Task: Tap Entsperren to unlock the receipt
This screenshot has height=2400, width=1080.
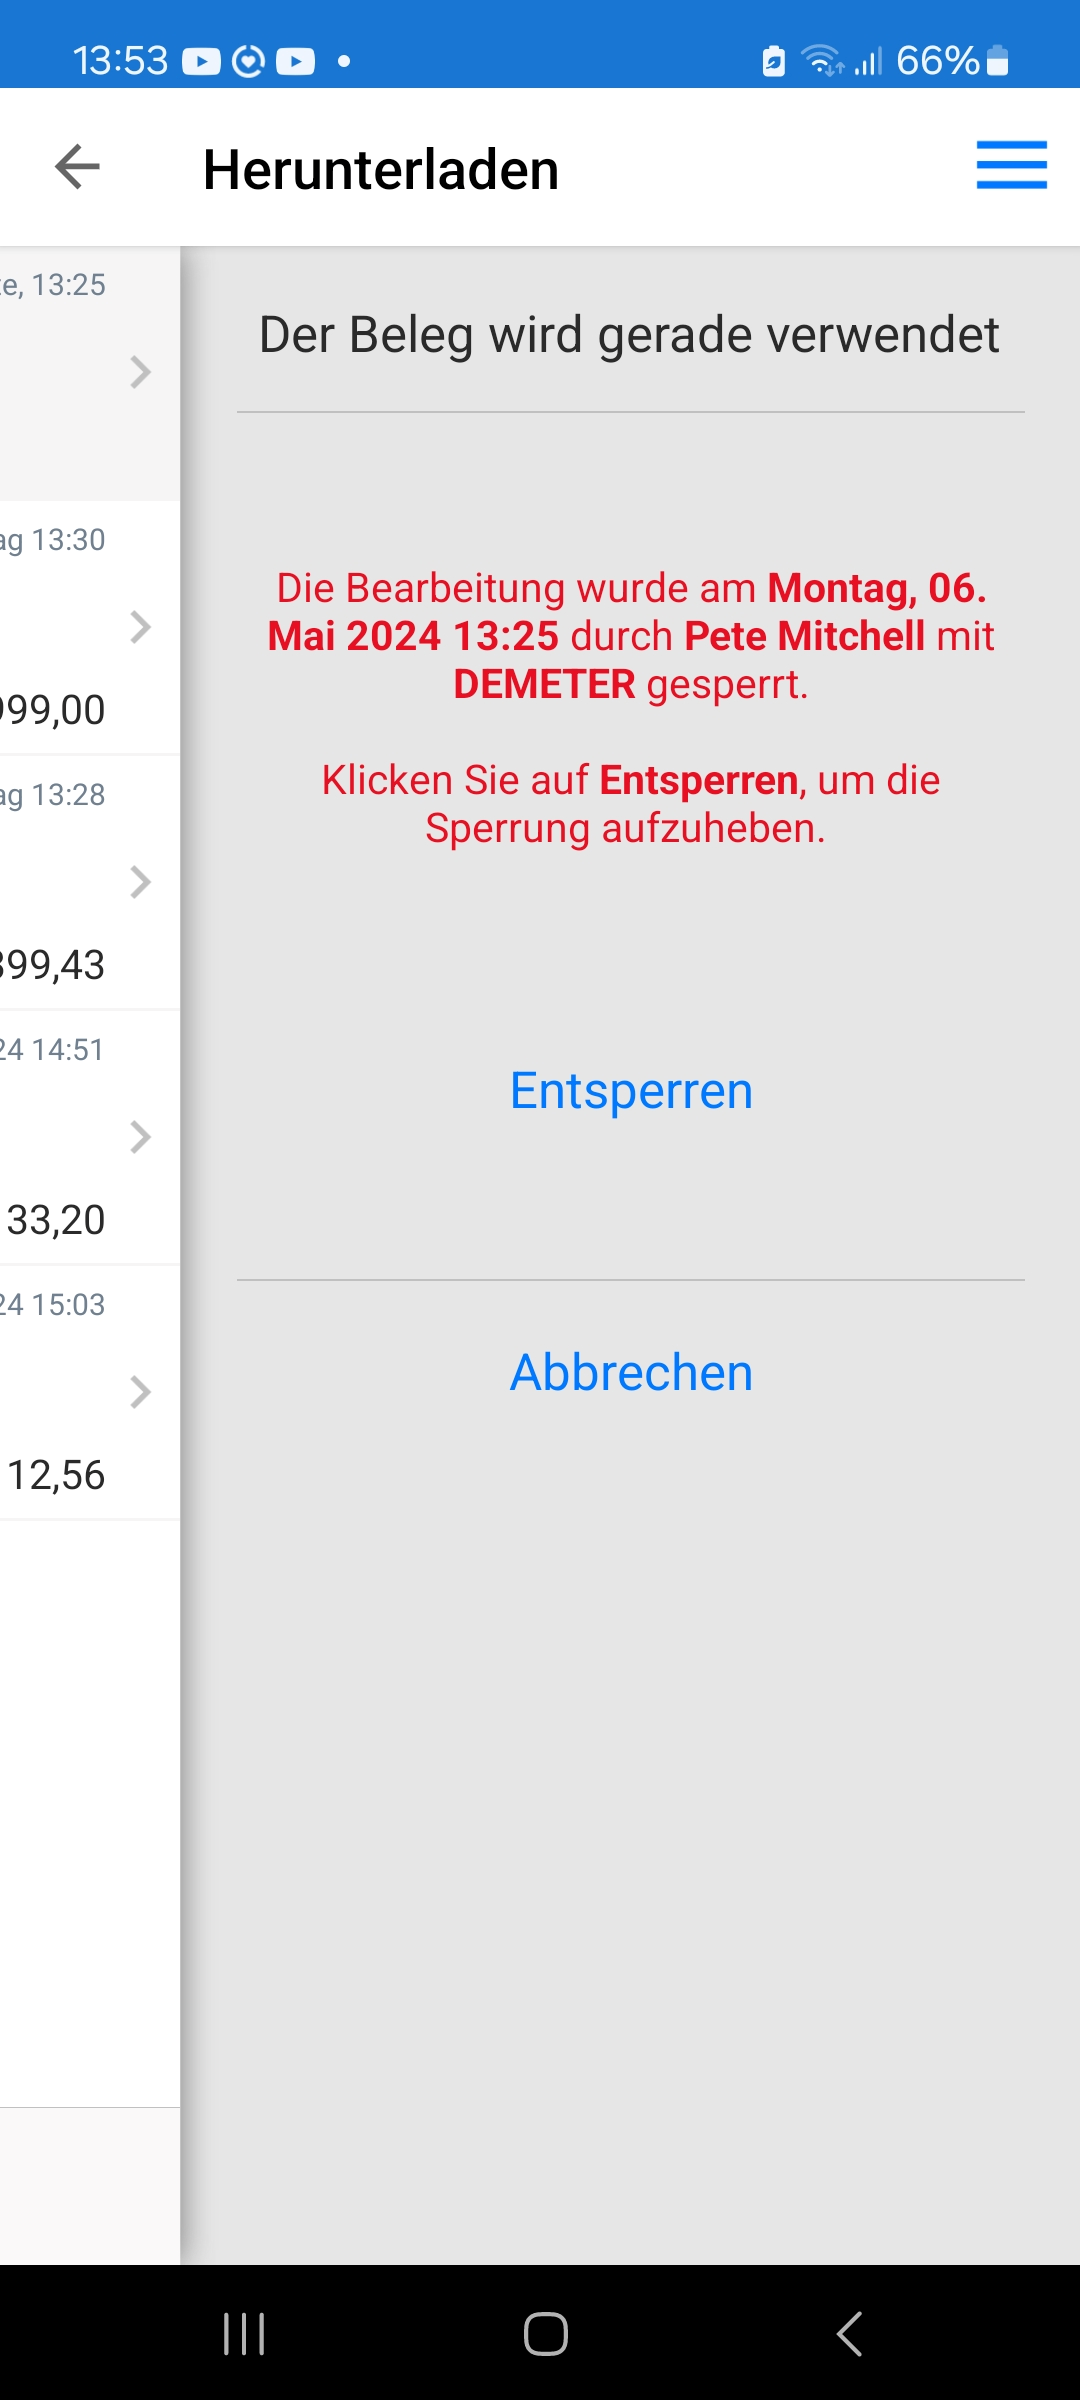Action: (631, 1090)
